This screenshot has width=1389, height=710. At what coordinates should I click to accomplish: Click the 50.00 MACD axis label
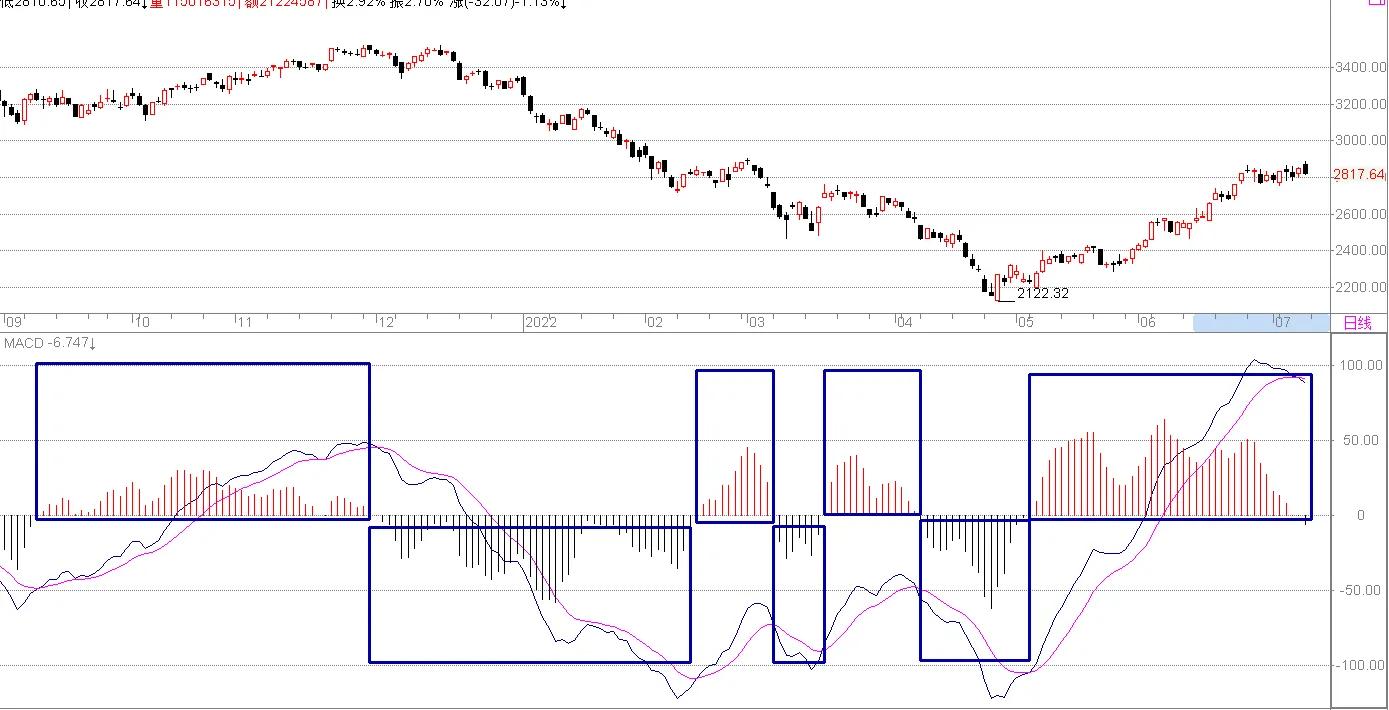coord(1362,440)
